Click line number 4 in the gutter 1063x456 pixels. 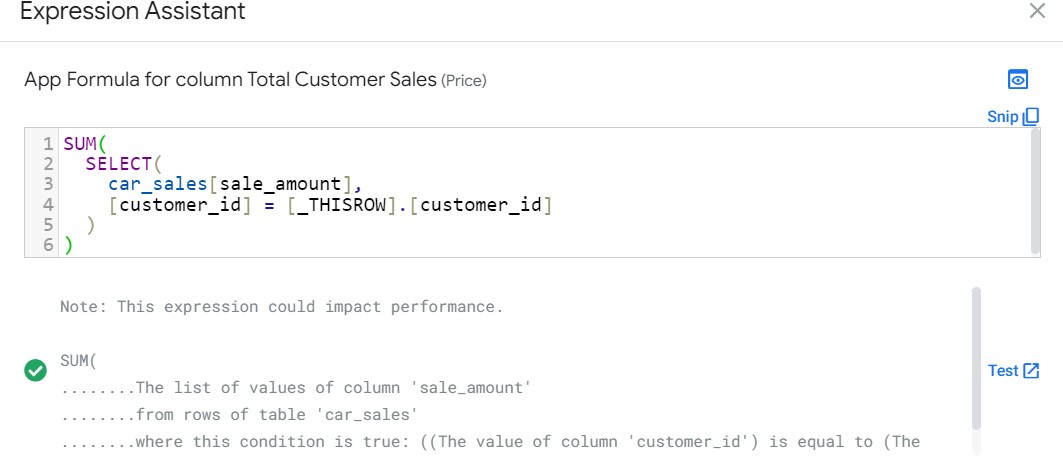click(x=47, y=206)
